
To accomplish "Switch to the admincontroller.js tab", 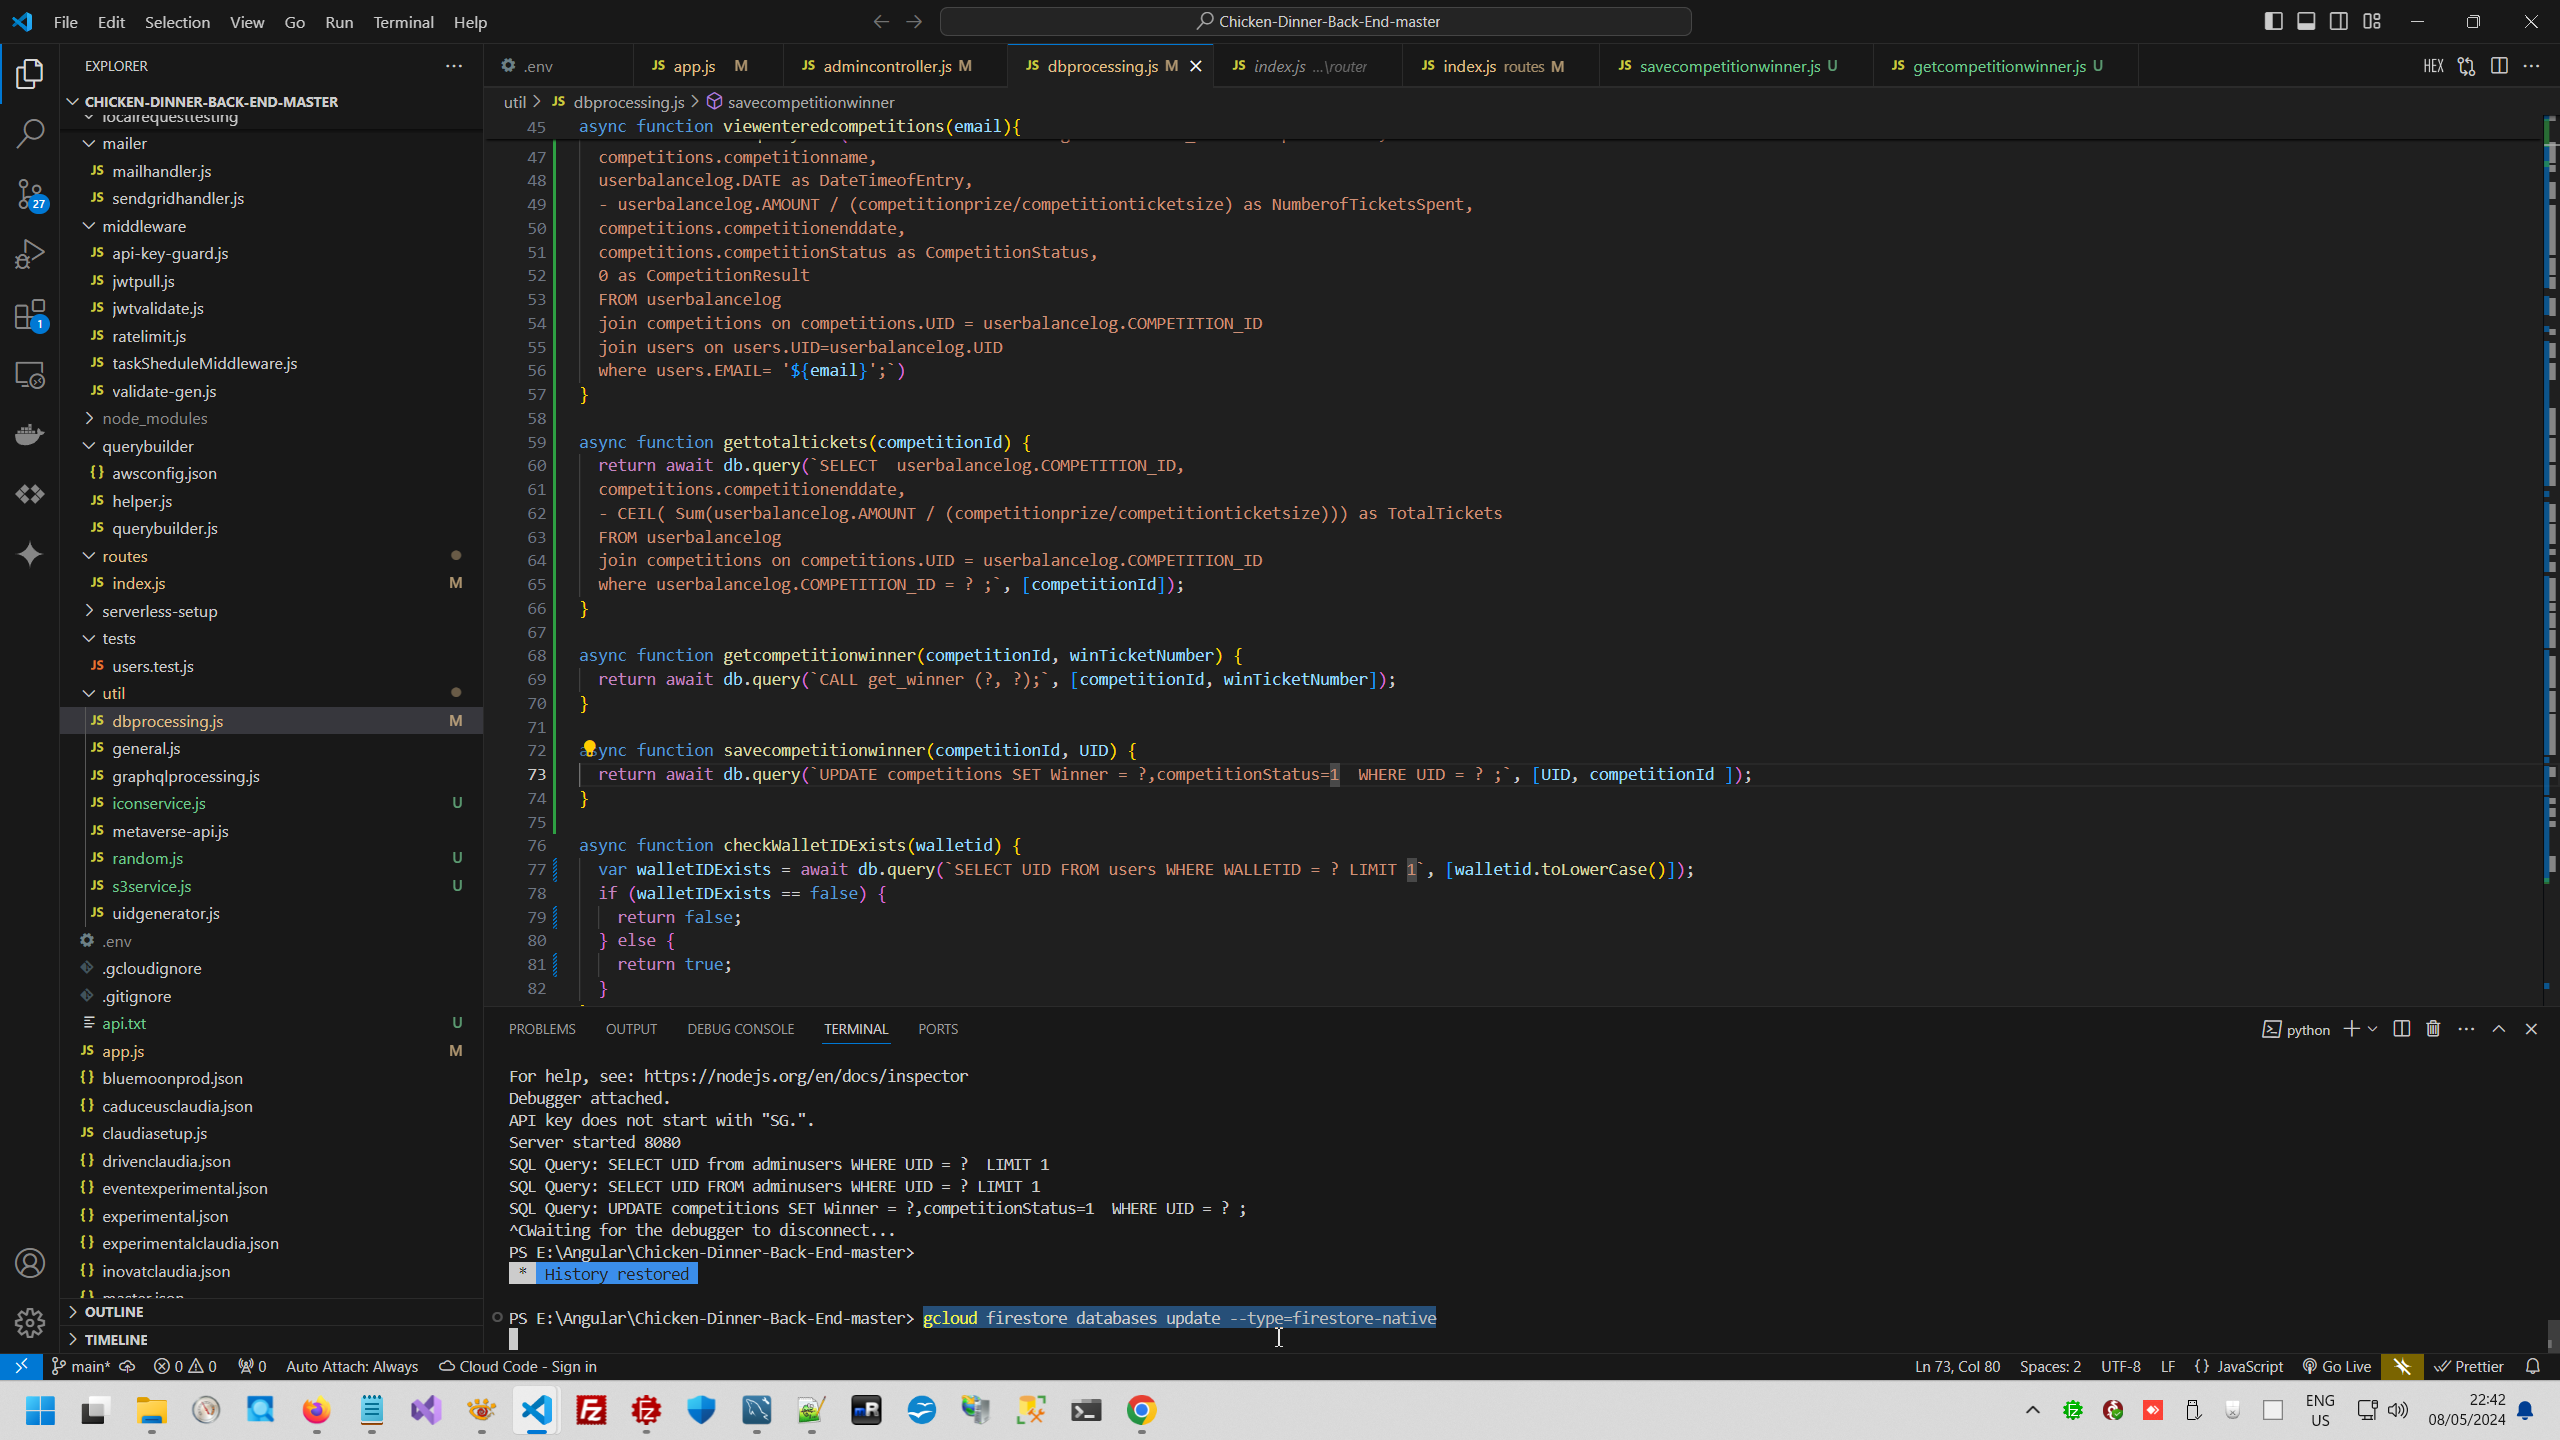I will pos(886,66).
